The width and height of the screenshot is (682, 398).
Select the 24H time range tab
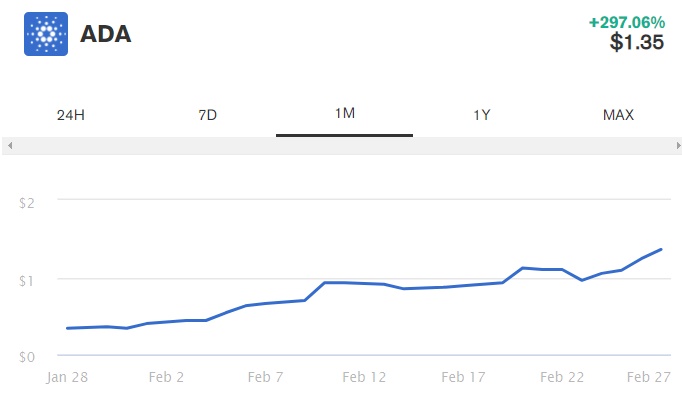(x=70, y=115)
